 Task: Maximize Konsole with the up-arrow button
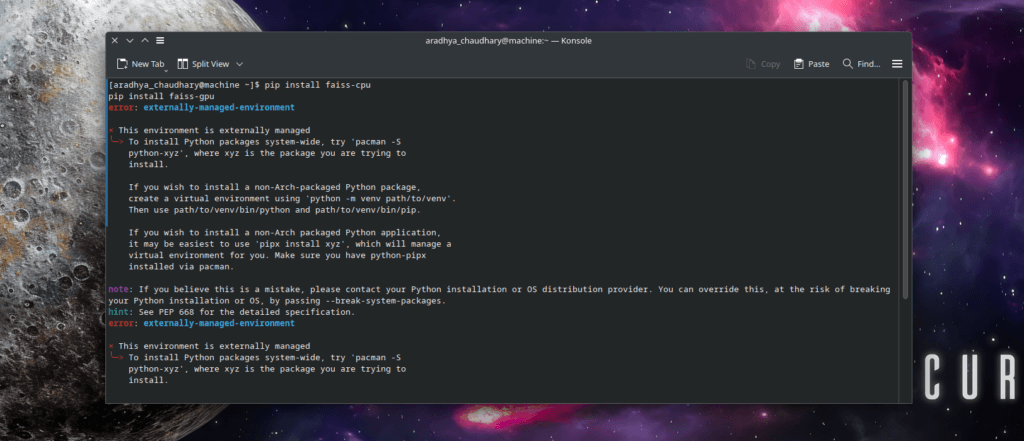pos(144,40)
